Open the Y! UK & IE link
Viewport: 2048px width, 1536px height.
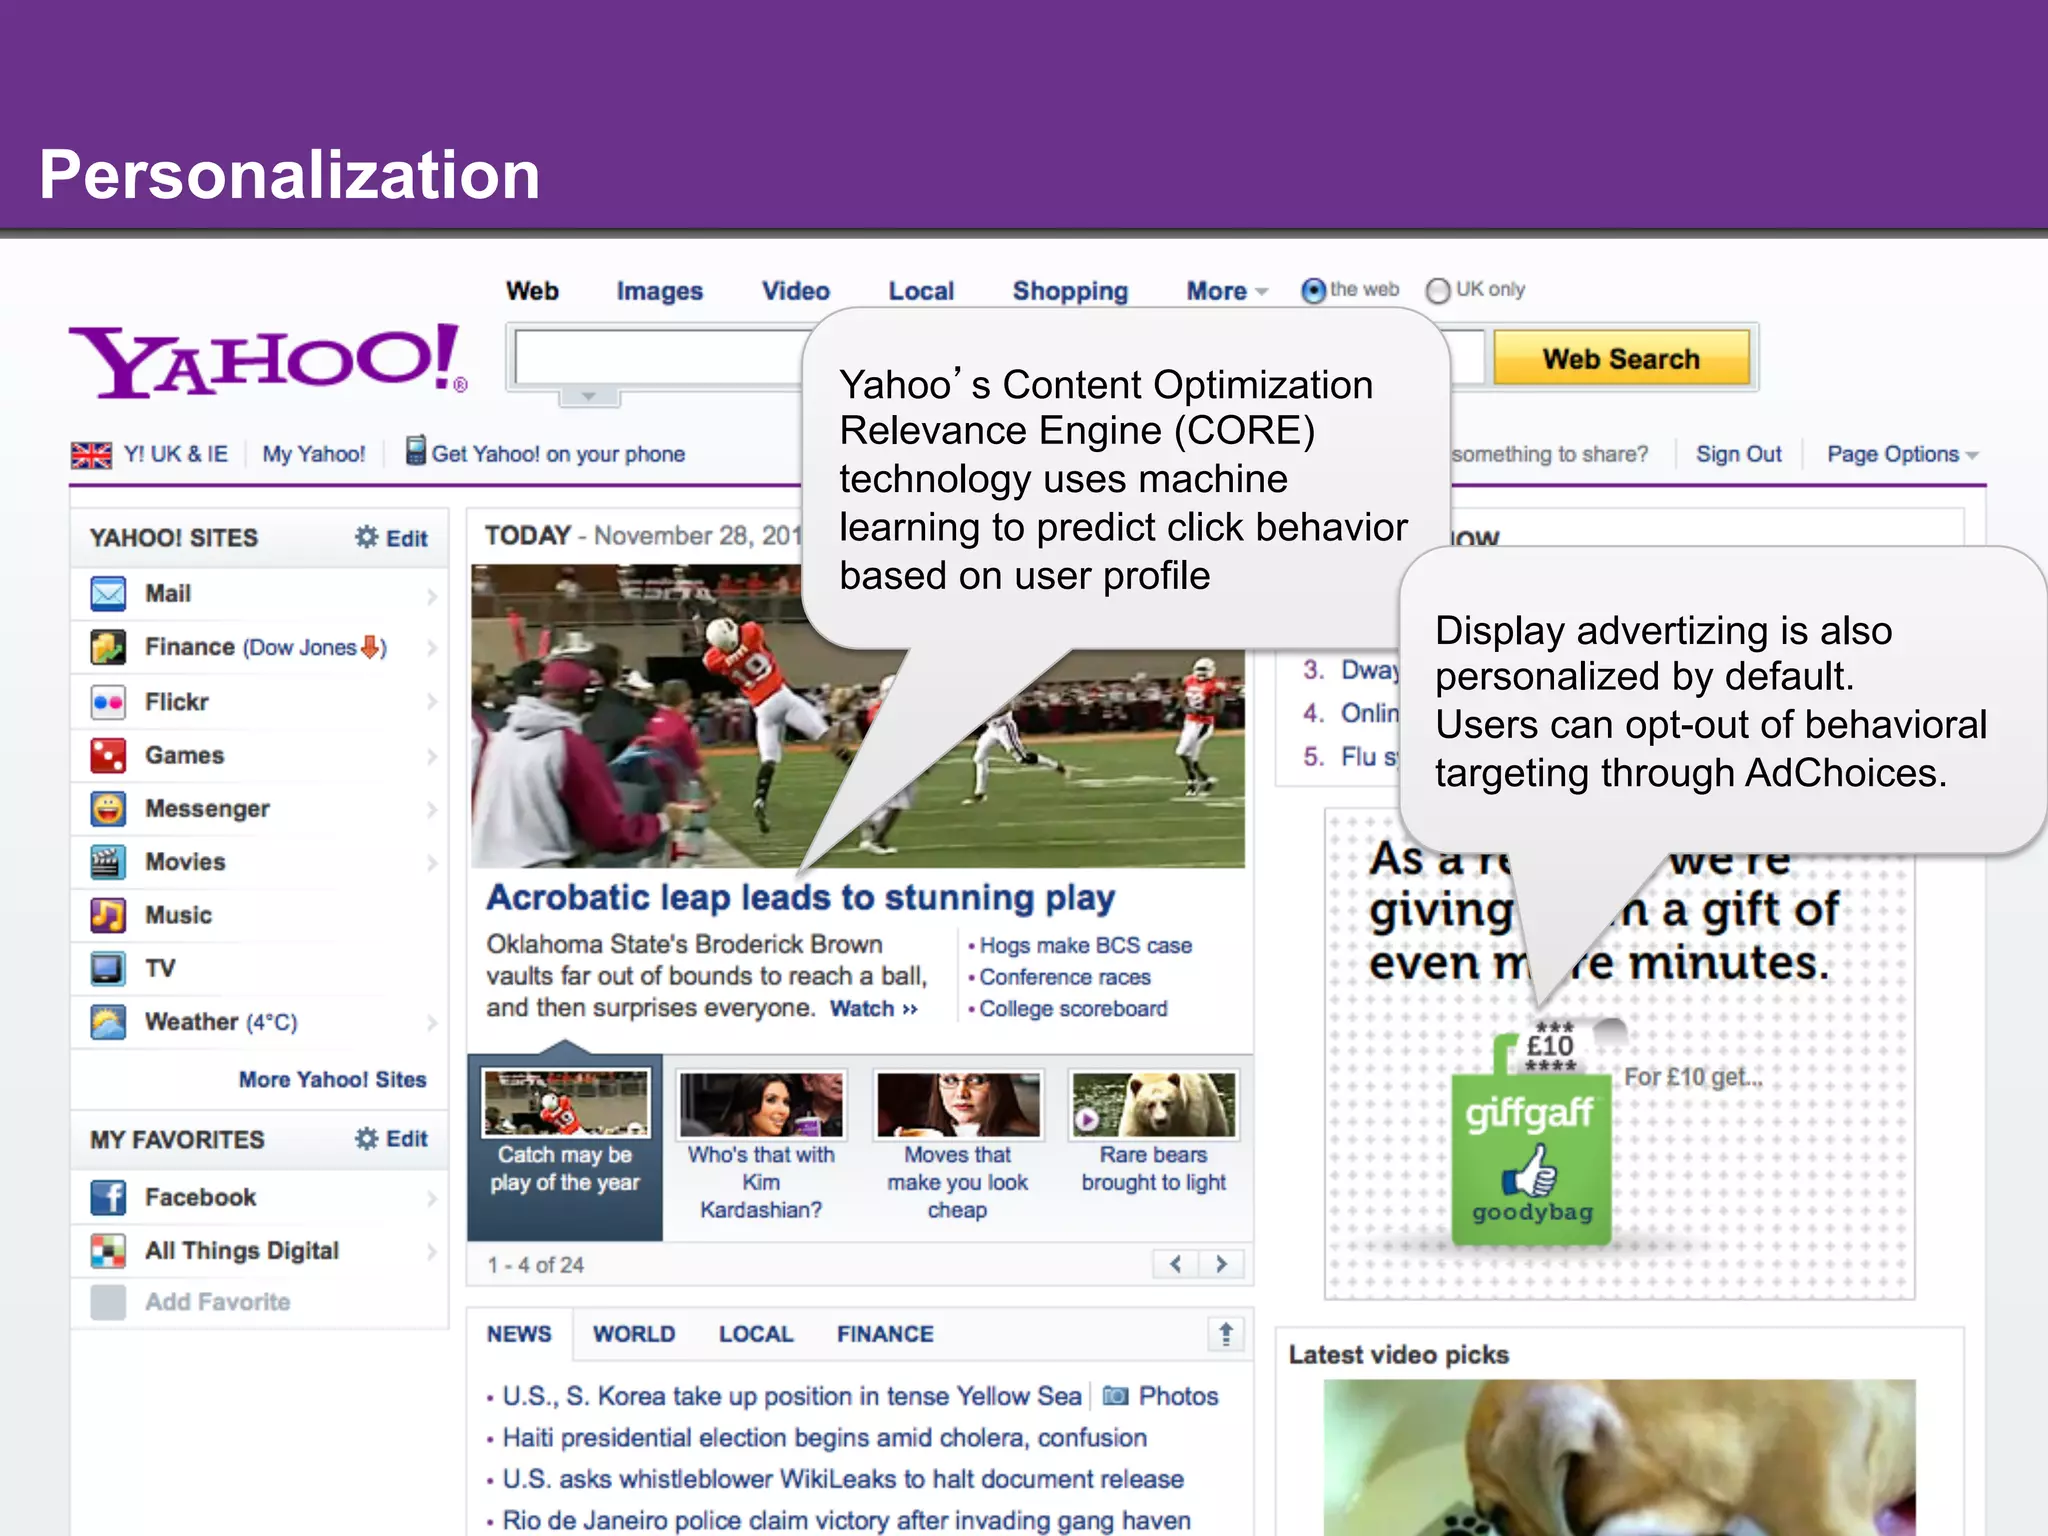click(x=175, y=454)
